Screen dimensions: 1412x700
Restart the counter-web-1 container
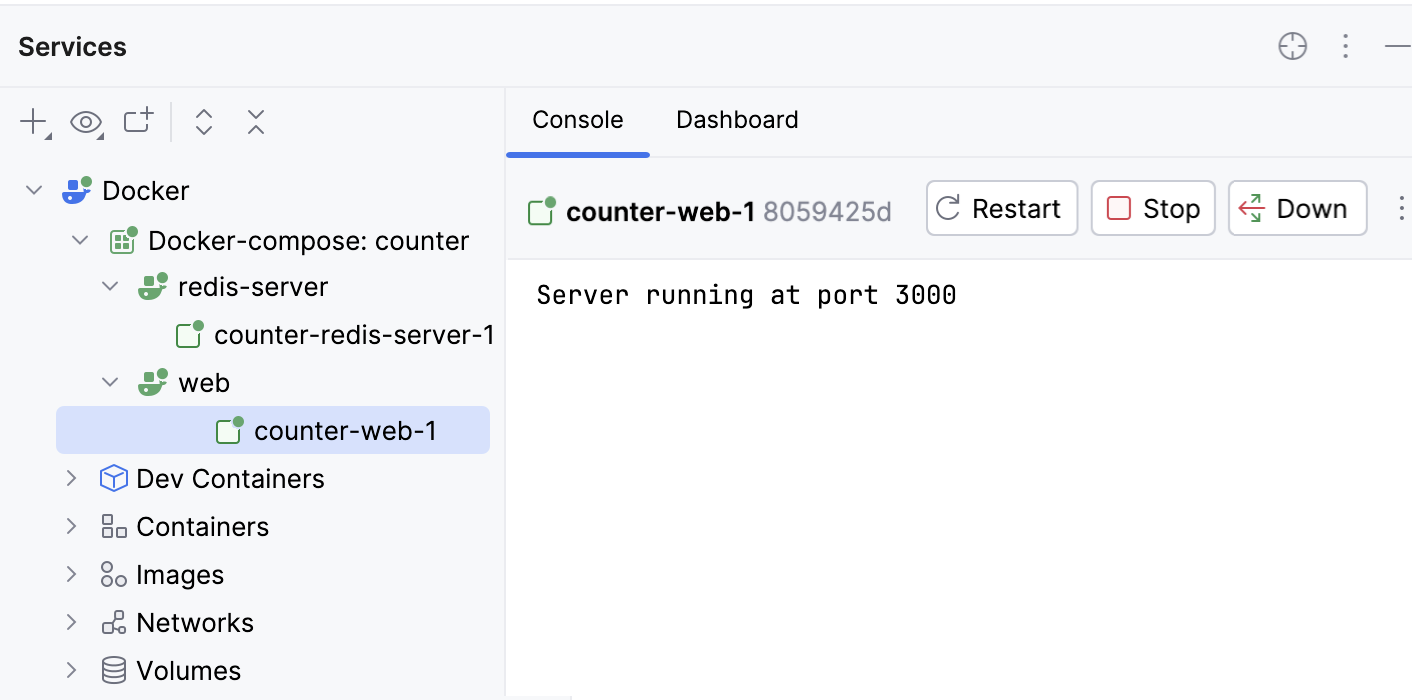tap(1002, 208)
